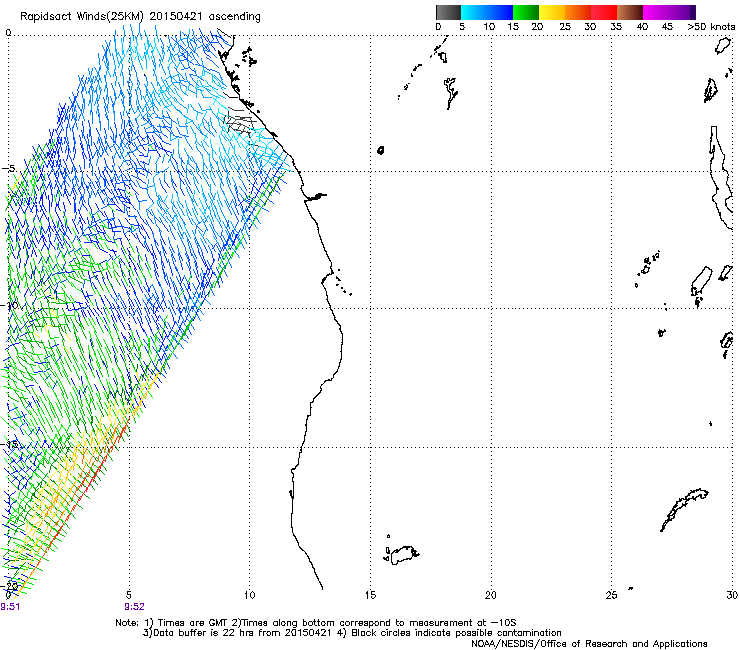Click the '25' label under the color legend

(x=565, y=27)
